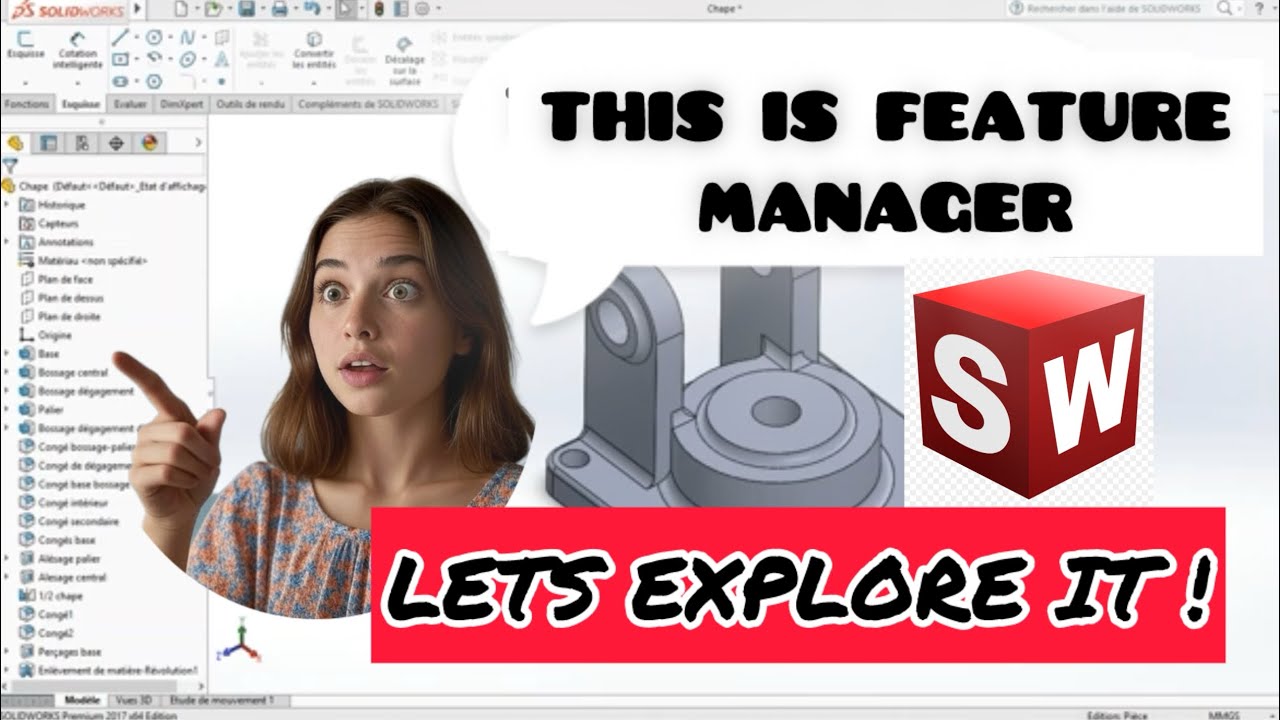Expand the Annotations folder
The height and width of the screenshot is (720, 1280).
pyautogui.click(x=8, y=242)
